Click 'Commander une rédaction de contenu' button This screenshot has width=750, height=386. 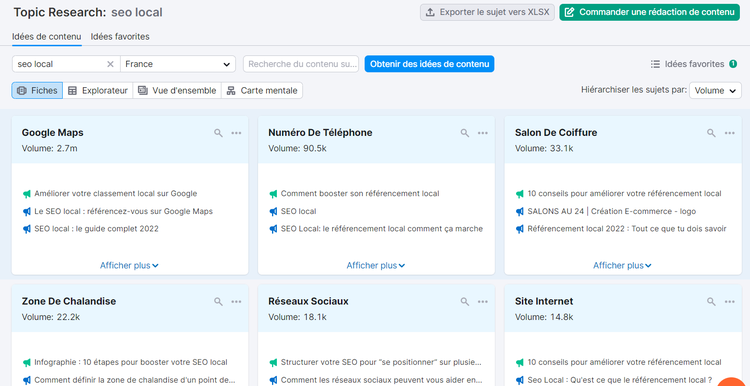click(650, 12)
